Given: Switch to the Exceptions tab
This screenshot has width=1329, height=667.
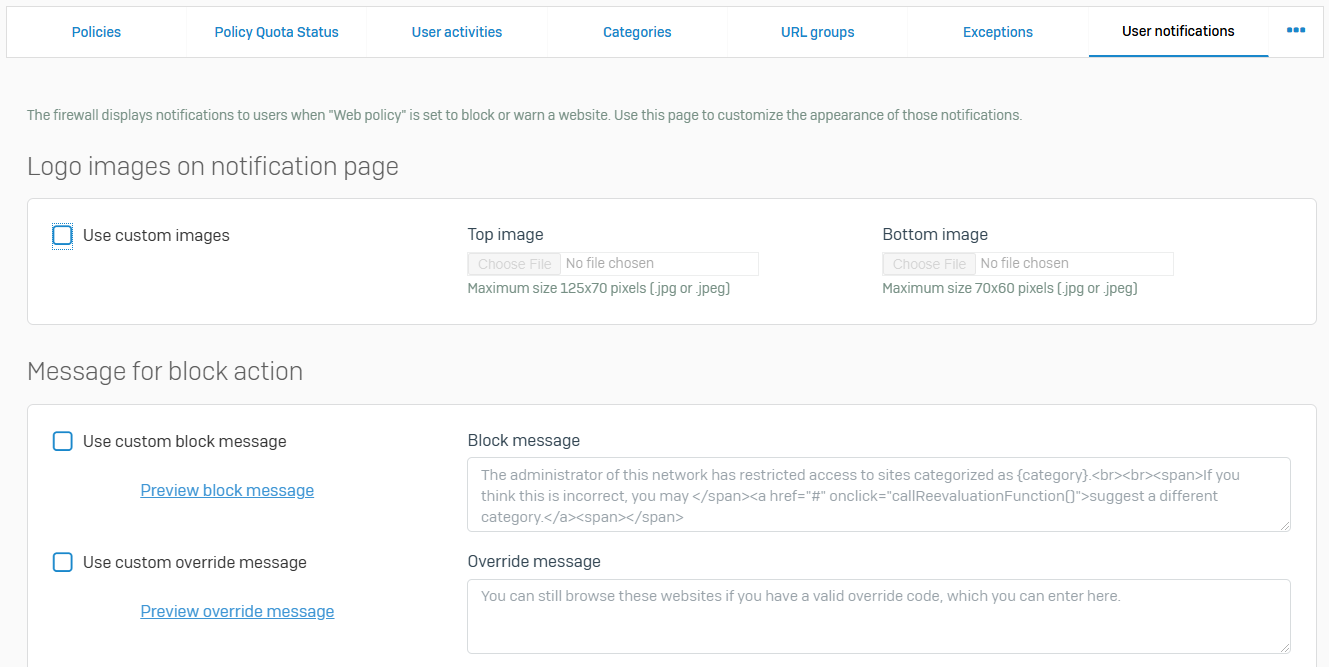Looking at the screenshot, I should point(997,32).
